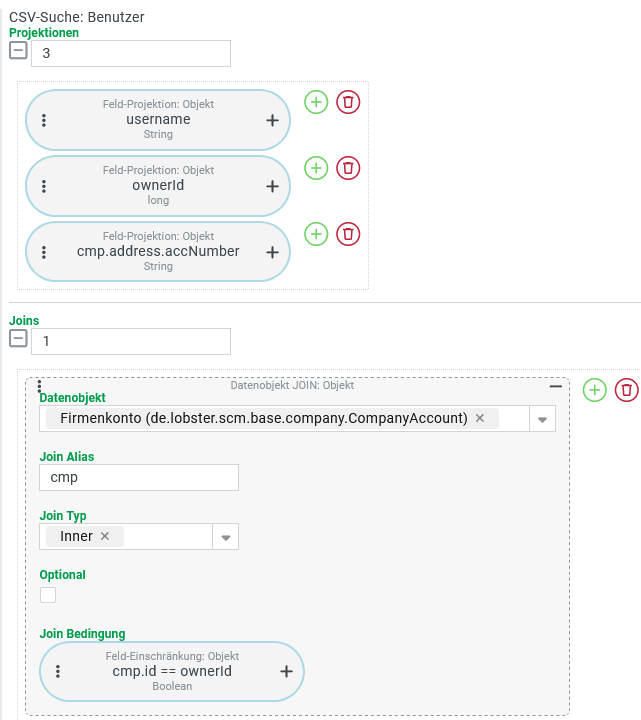Click the Projektionen count field showing 3
The height and width of the screenshot is (720, 641).
point(131,53)
